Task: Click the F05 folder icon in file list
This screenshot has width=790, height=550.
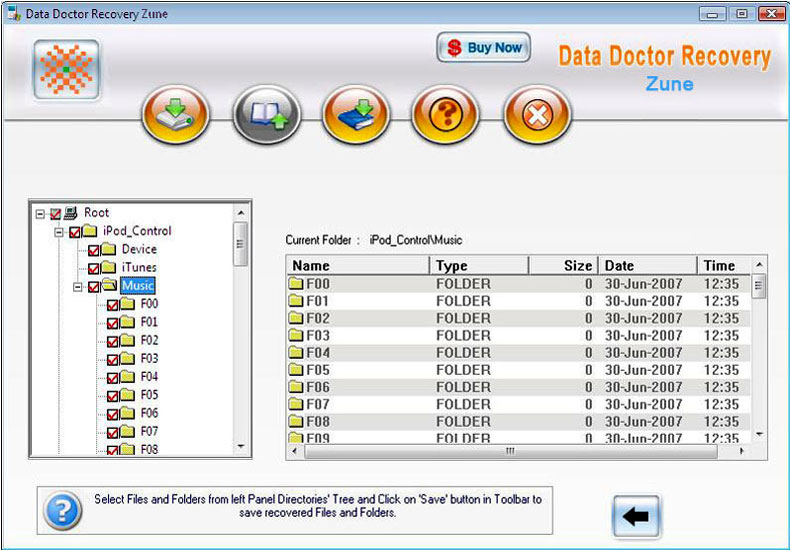Action: (x=296, y=370)
